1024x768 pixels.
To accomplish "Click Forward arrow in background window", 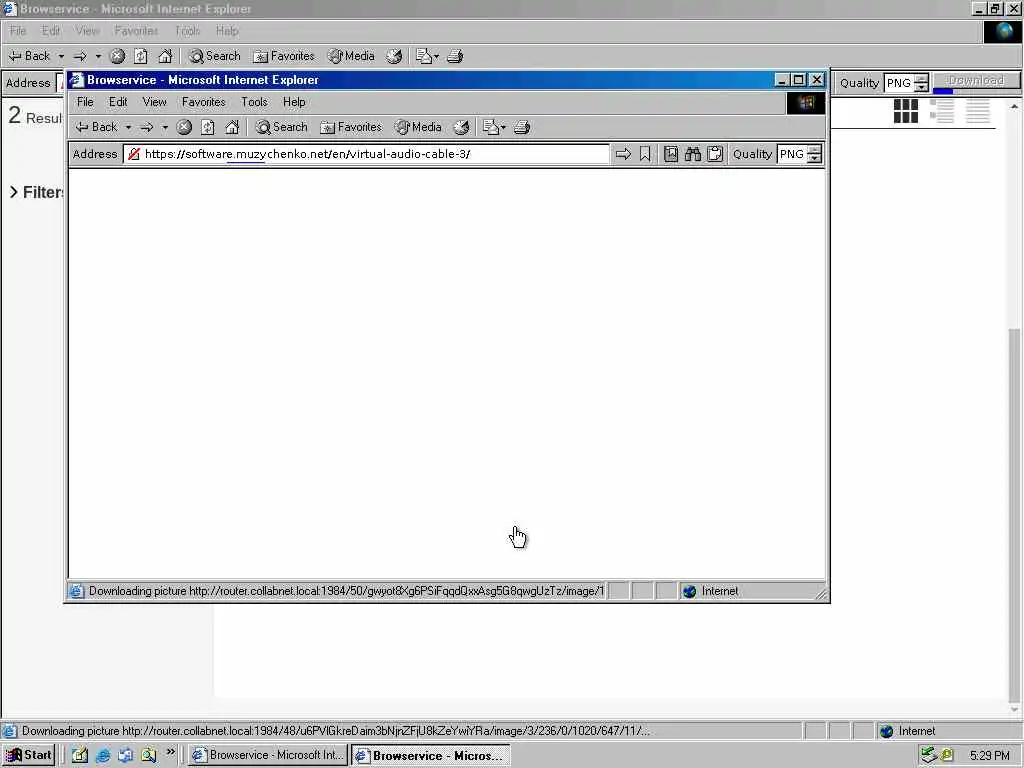I will (x=80, y=56).
